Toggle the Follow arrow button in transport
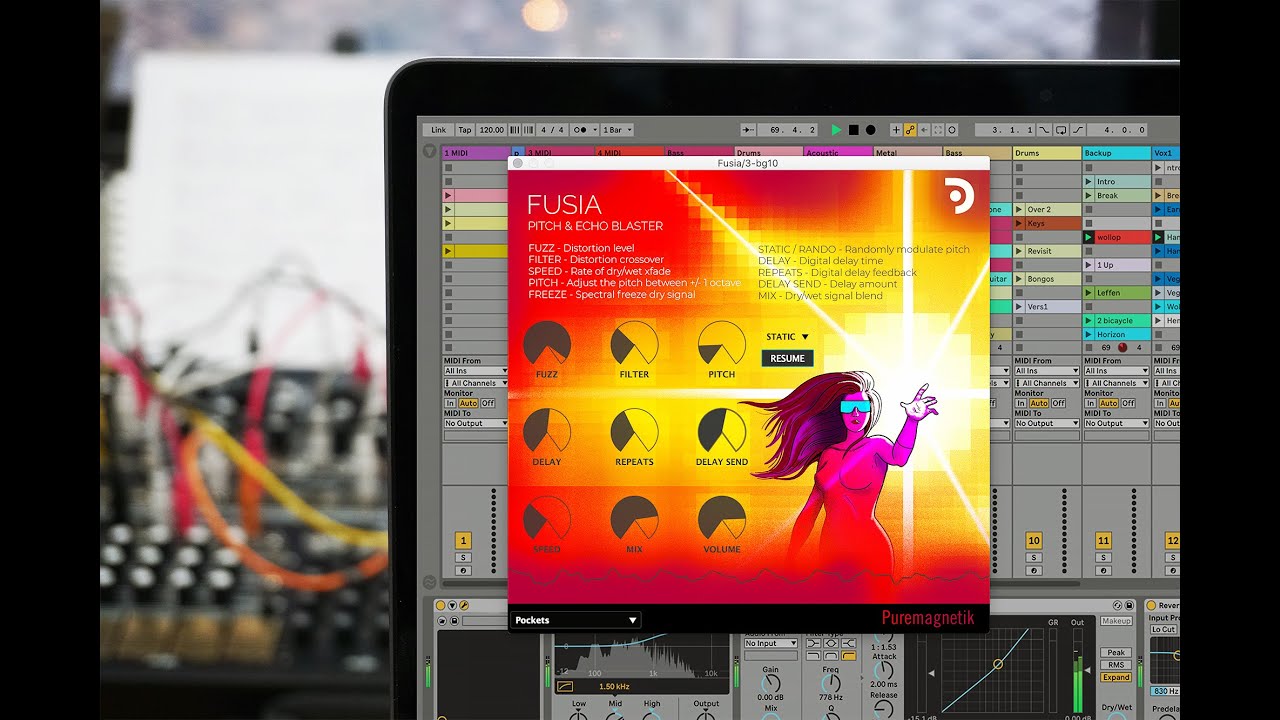The image size is (1280, 720). click(748, 130)
